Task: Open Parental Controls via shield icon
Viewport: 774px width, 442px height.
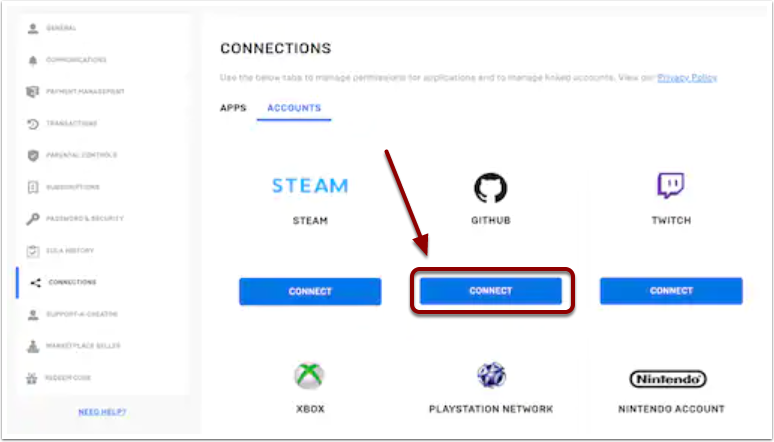Action: [x=33, y=156]
